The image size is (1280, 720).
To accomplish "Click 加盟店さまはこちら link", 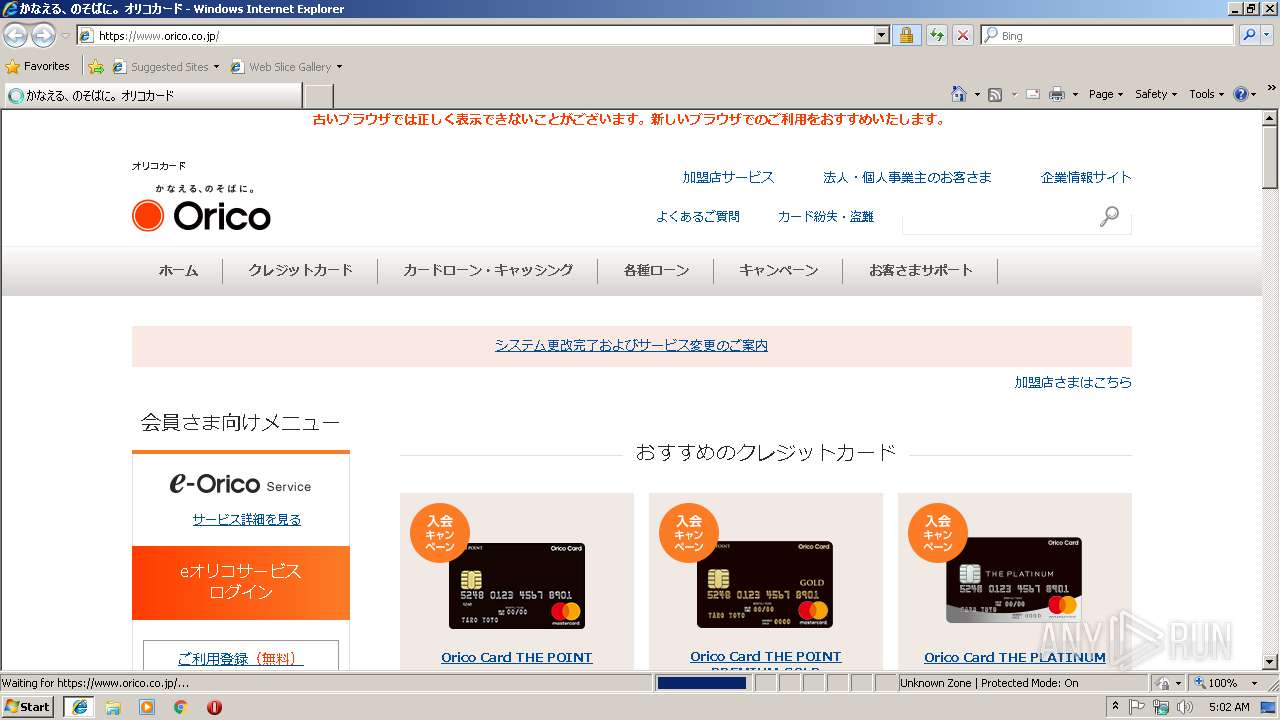I will point(1073,382).
